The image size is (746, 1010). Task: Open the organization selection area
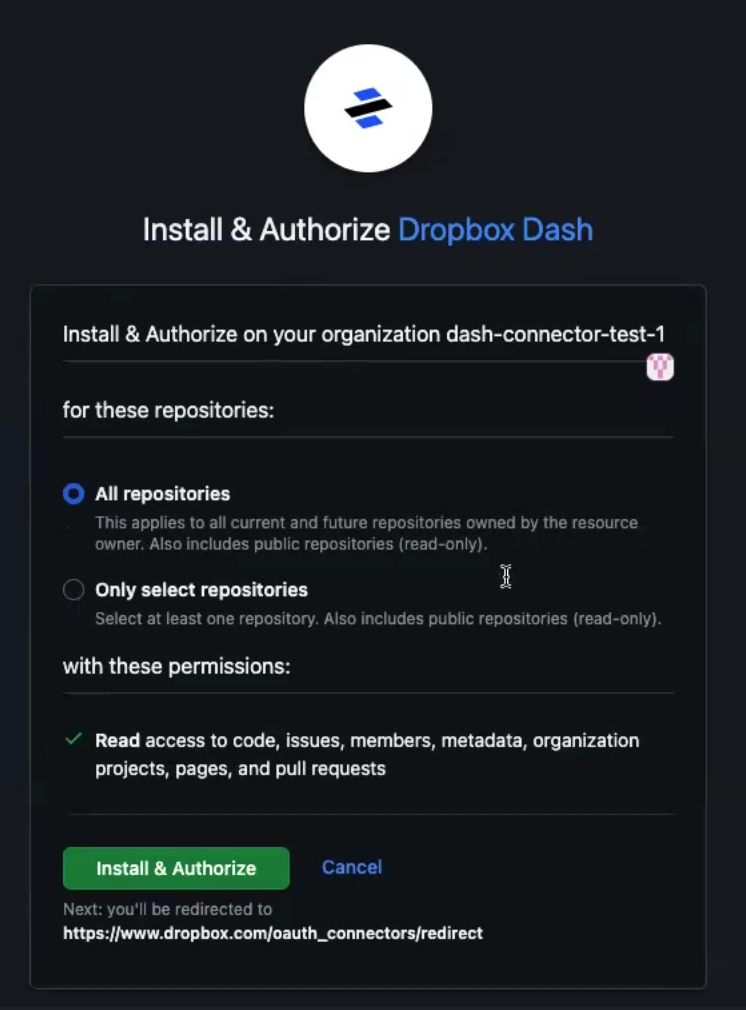tap(368, 333)
